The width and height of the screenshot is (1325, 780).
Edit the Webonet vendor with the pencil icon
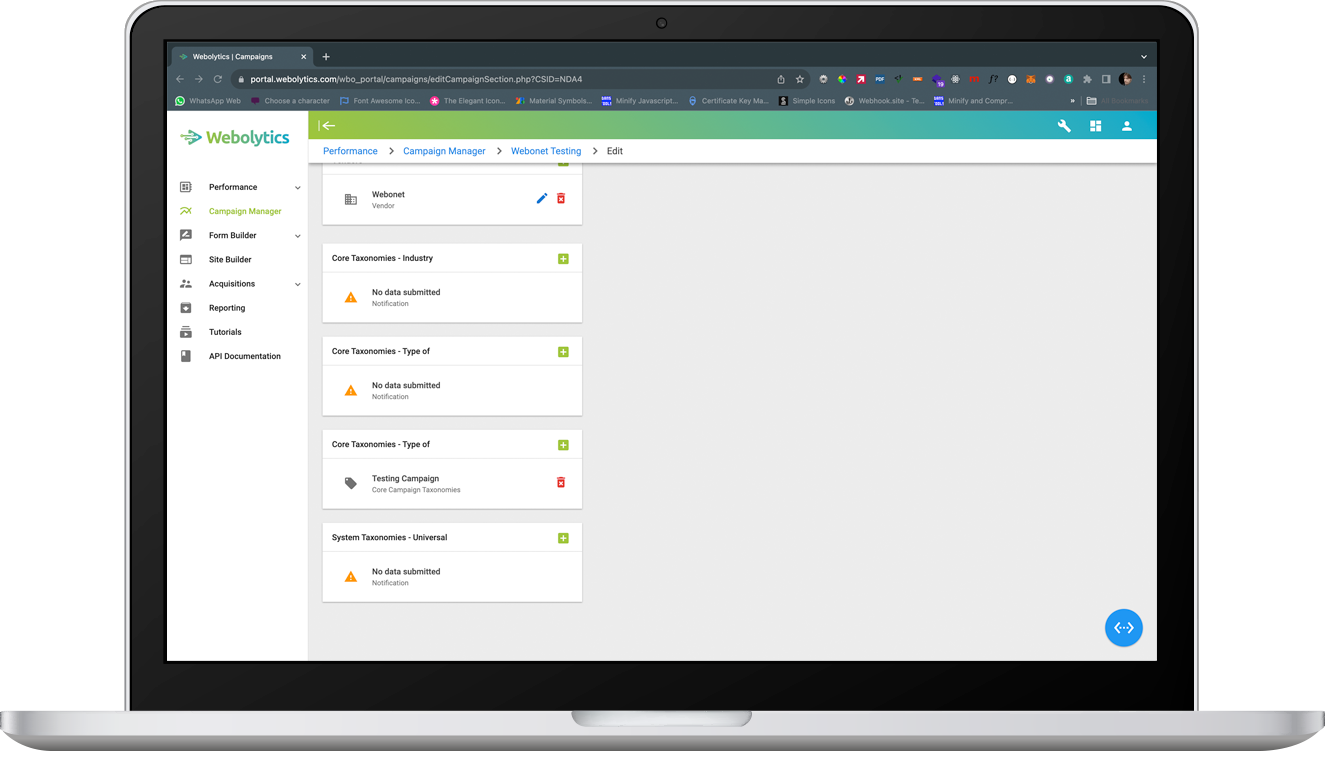(542, 199)
